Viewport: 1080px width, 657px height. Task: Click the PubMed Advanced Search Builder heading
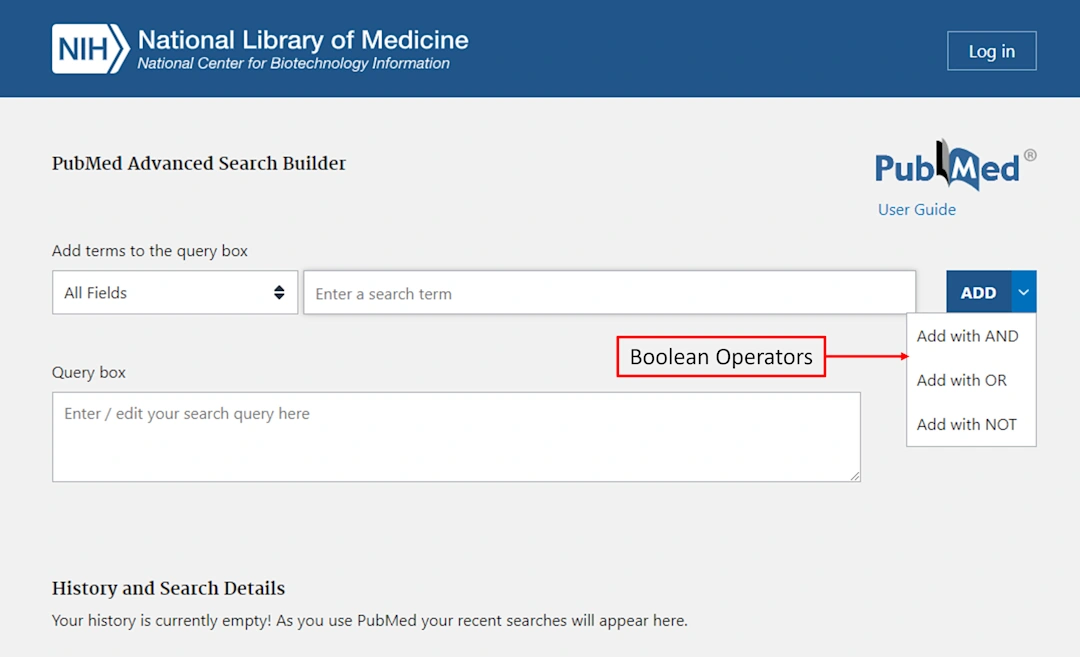coord(198,163)
